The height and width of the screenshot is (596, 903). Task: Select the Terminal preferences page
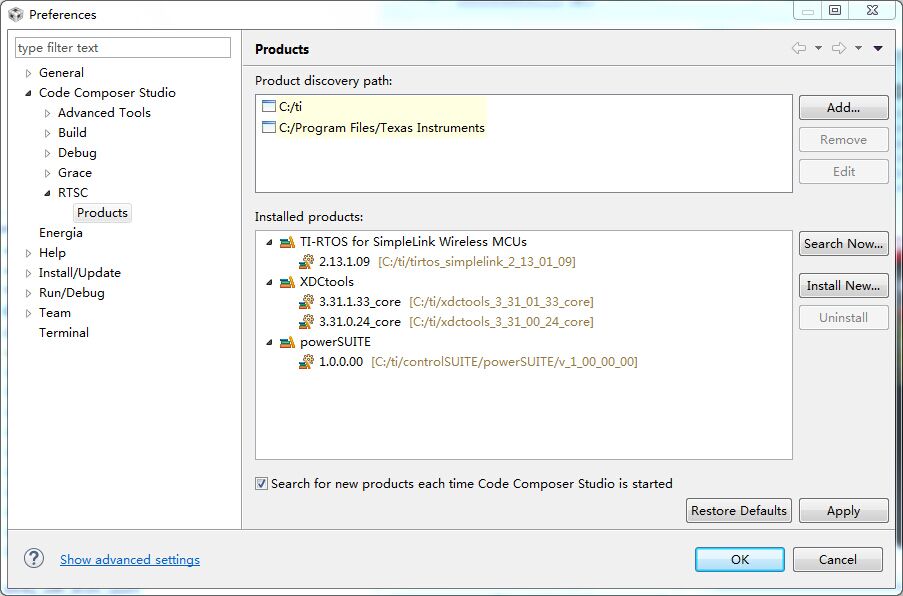(x=64, y=333)
